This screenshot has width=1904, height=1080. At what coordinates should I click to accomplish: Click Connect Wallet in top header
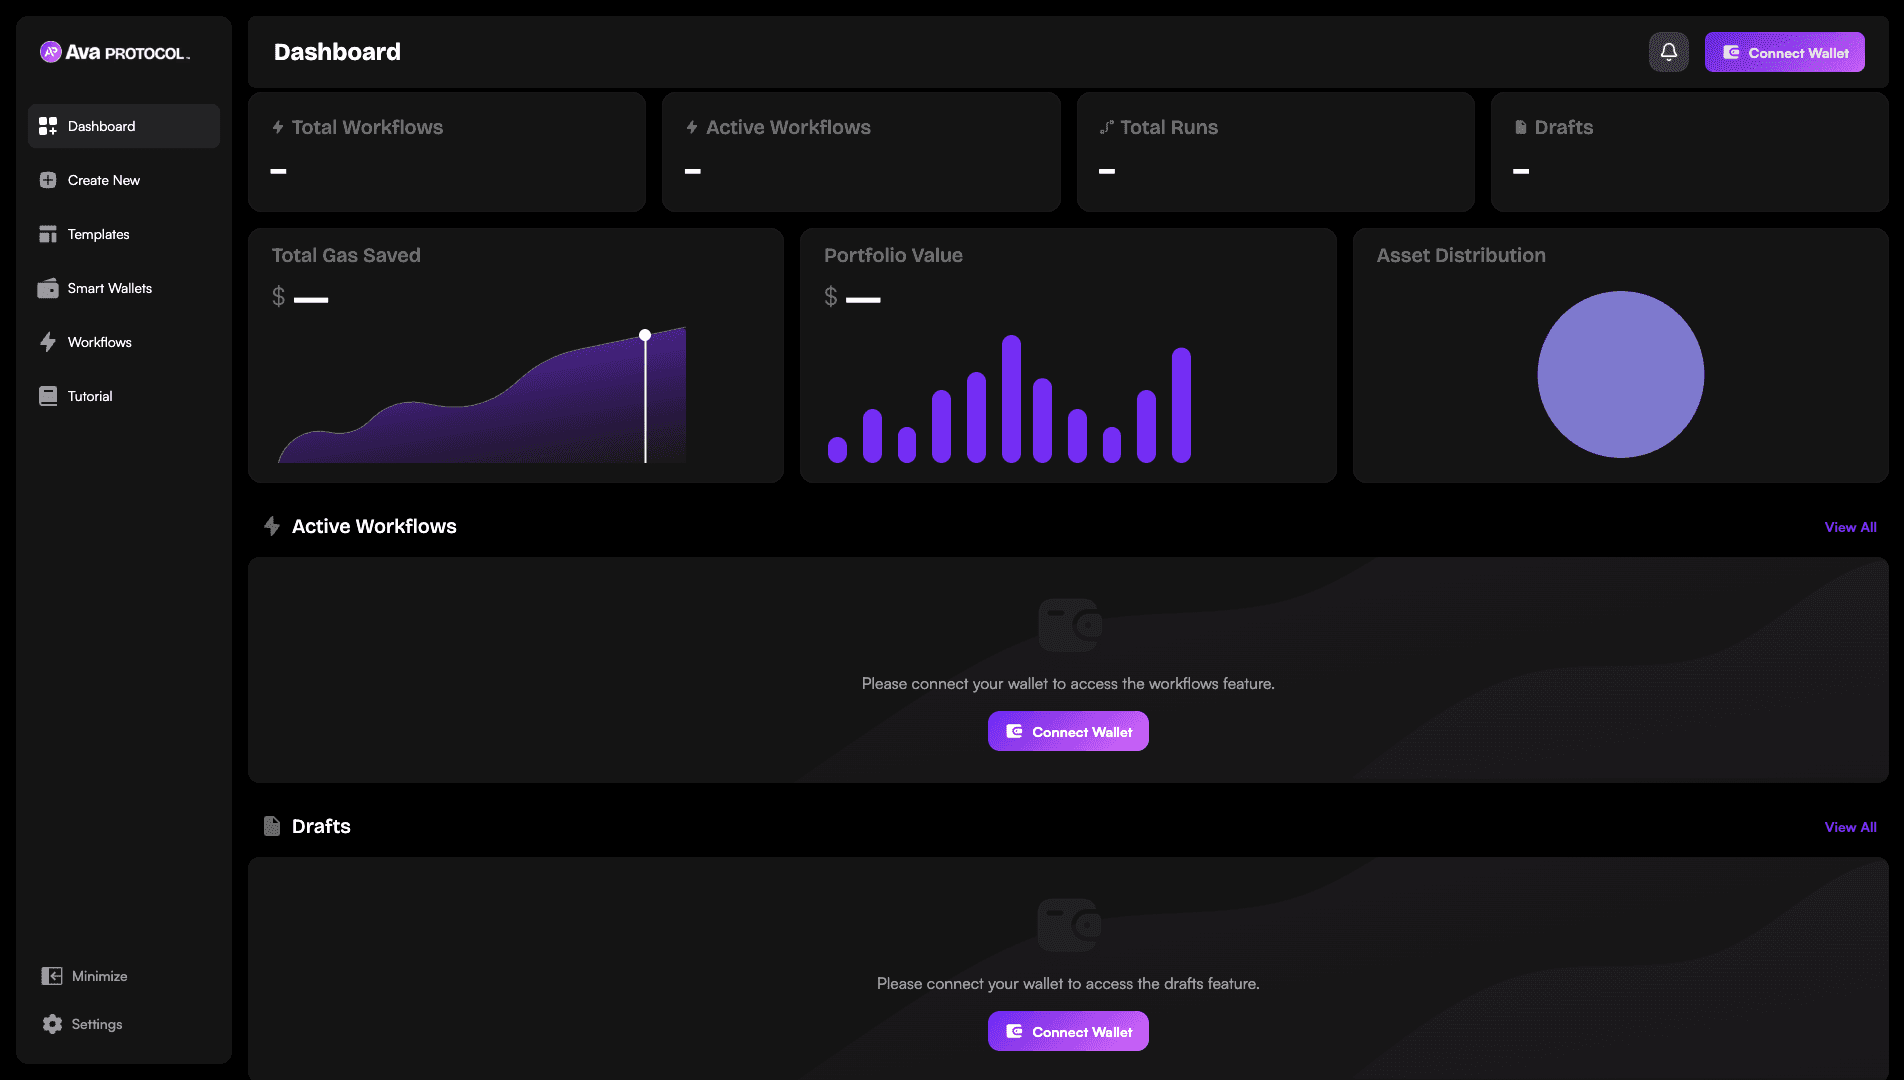coord(1784,52)
